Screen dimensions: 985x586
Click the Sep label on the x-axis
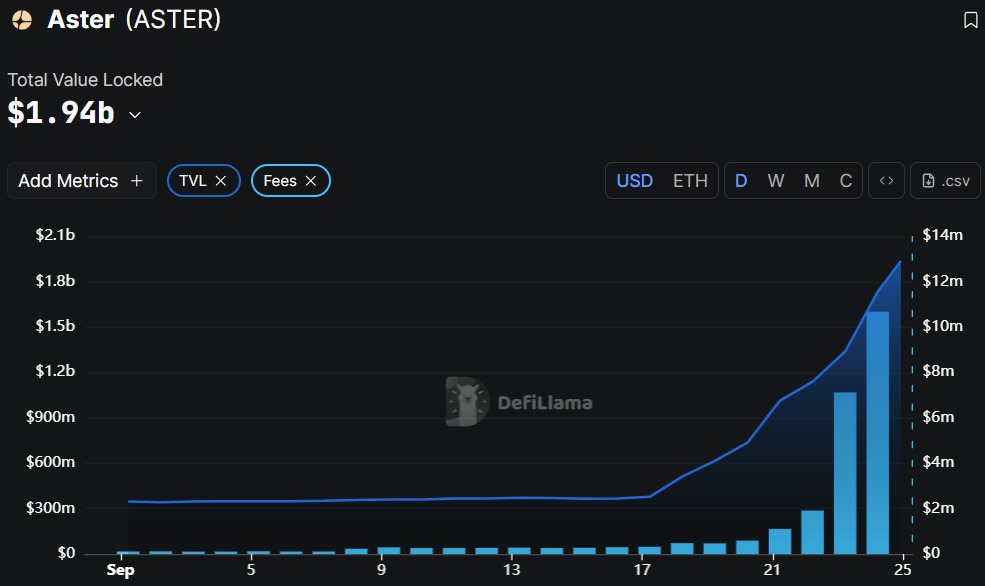pos(120,569)
